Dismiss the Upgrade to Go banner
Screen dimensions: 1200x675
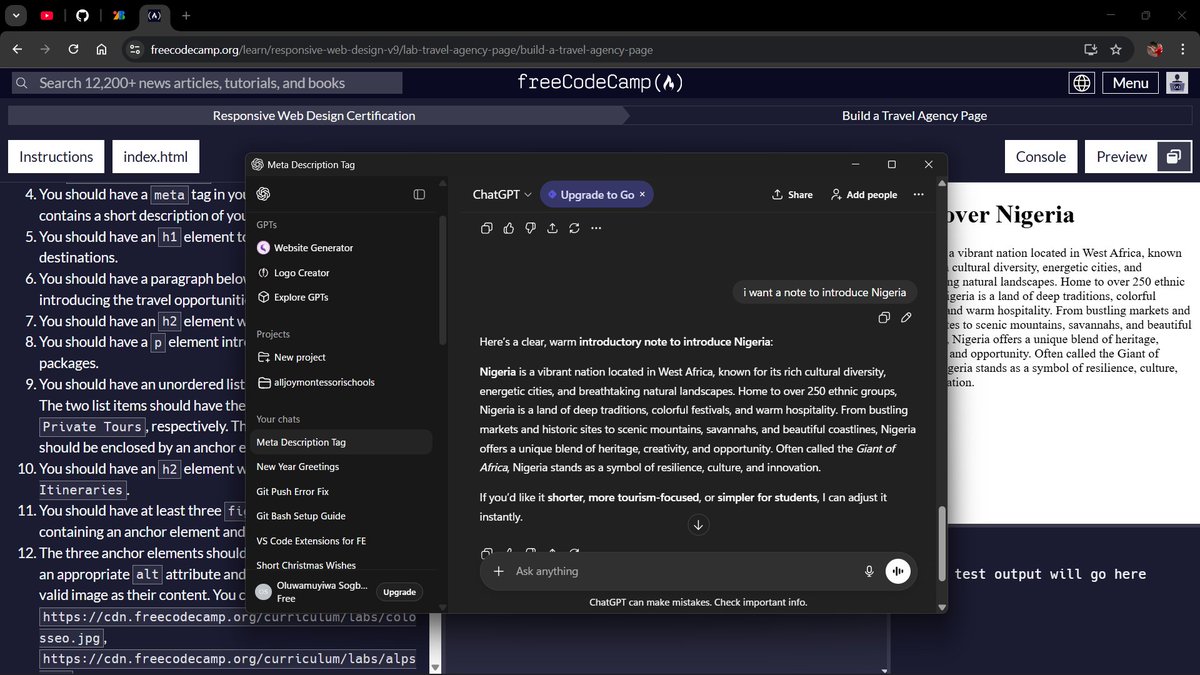coord(642,195)
